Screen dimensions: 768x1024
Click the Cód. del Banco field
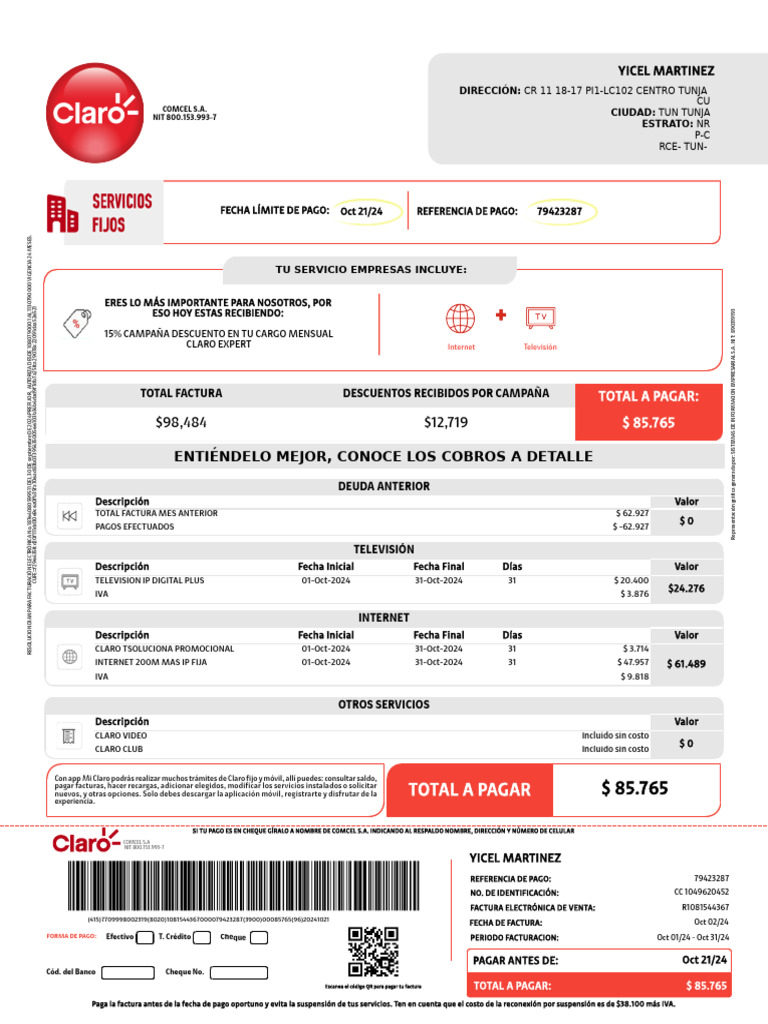pyautogui.click(x=128, y=972)
